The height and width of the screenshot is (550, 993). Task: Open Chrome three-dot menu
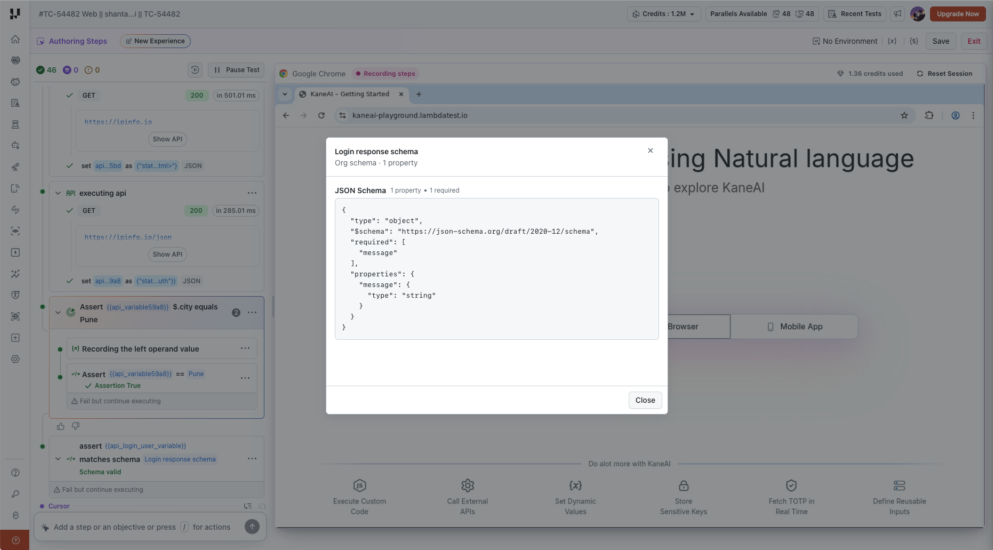pos(973,115)
